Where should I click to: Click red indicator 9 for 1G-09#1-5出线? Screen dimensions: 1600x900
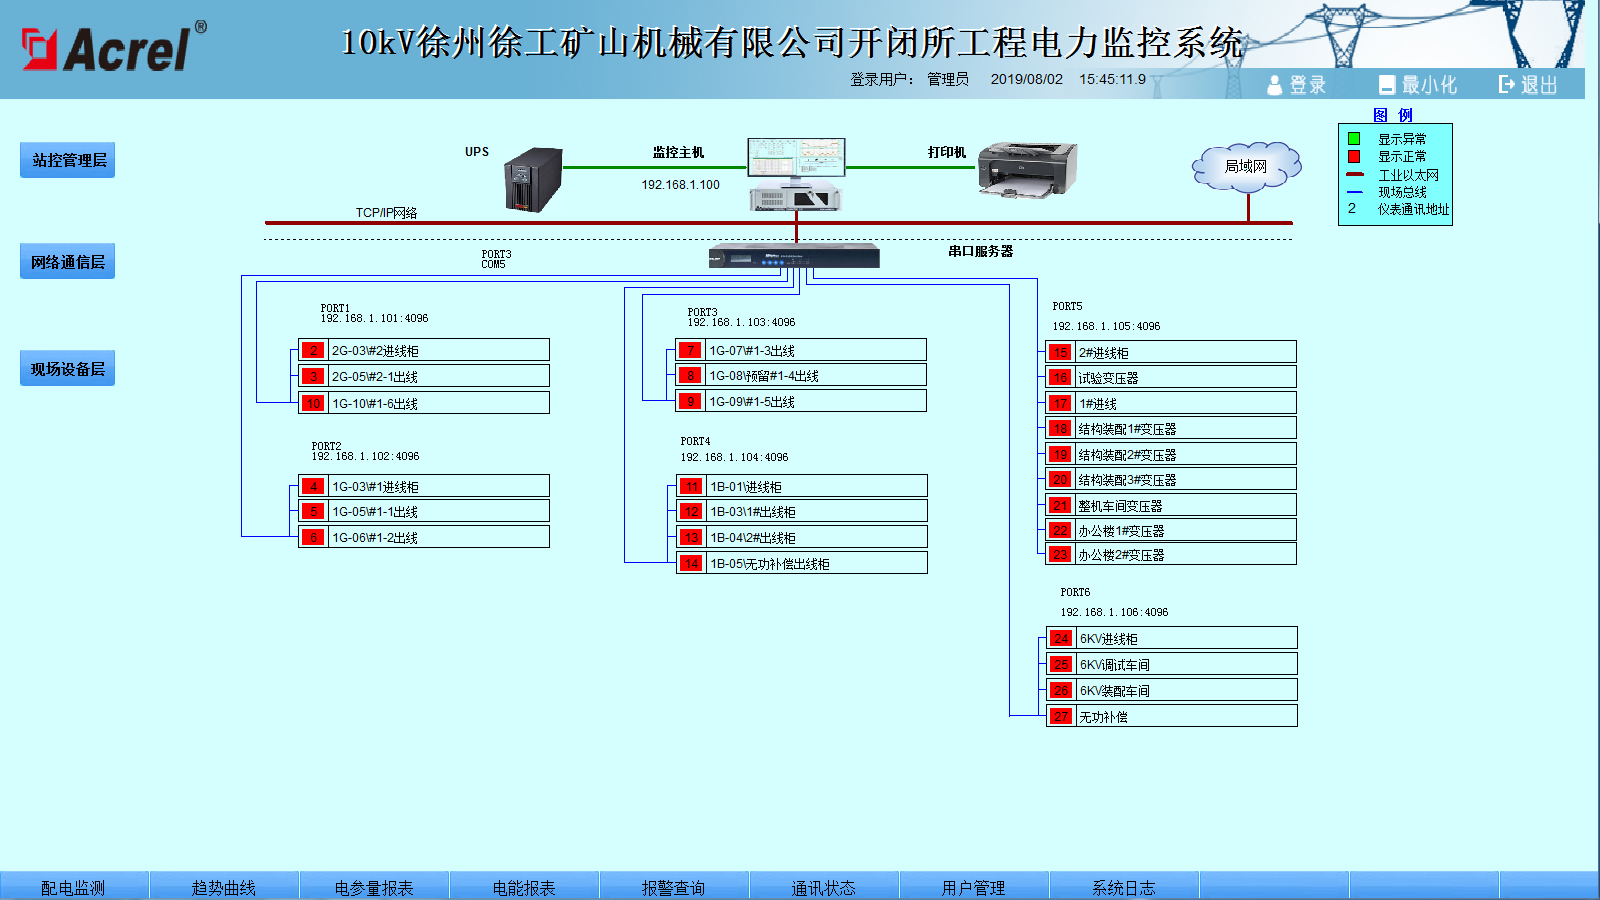pyautogui.click(x=690, y=401)
